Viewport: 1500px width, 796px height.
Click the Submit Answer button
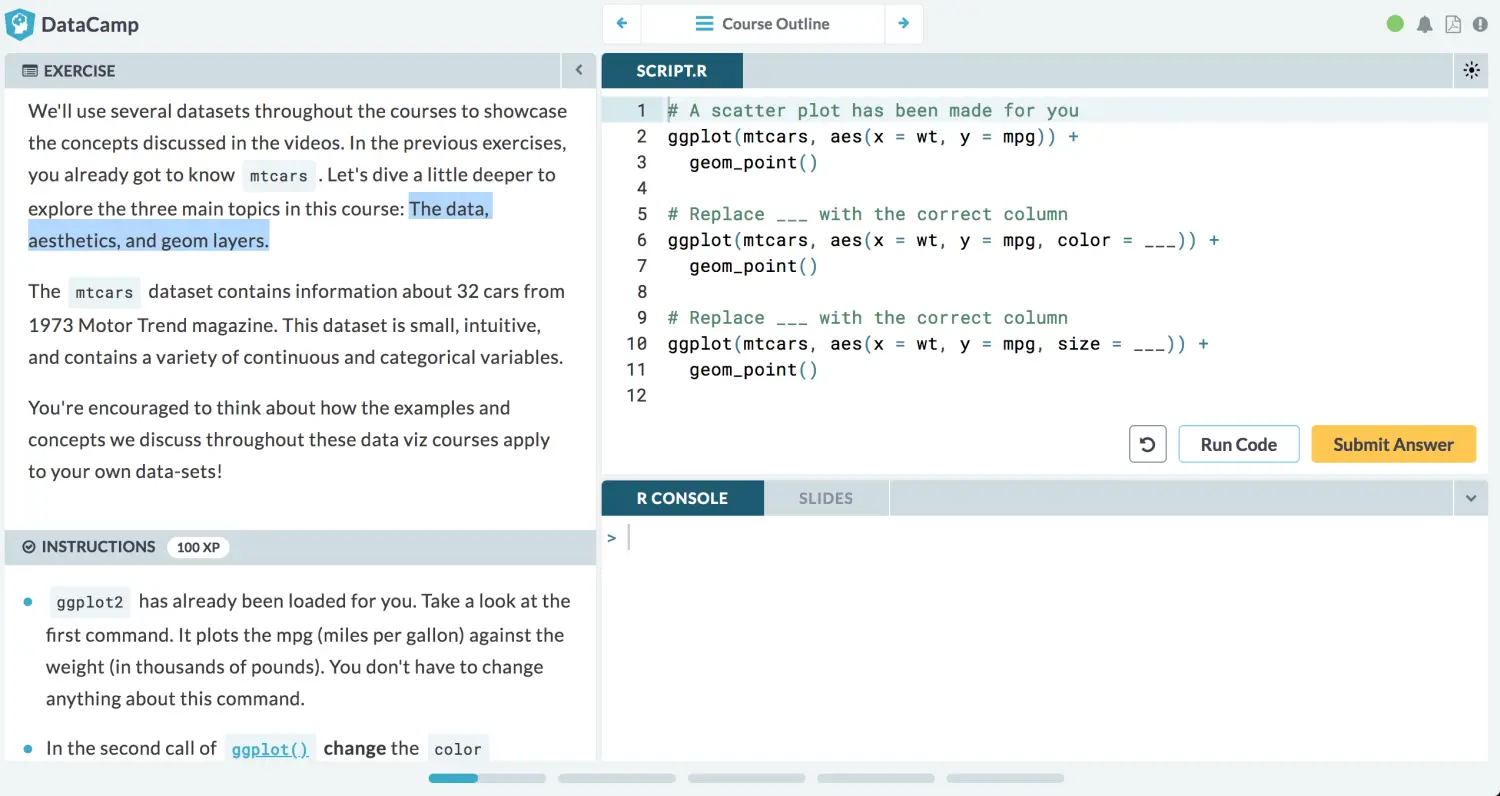(1393, 444)
